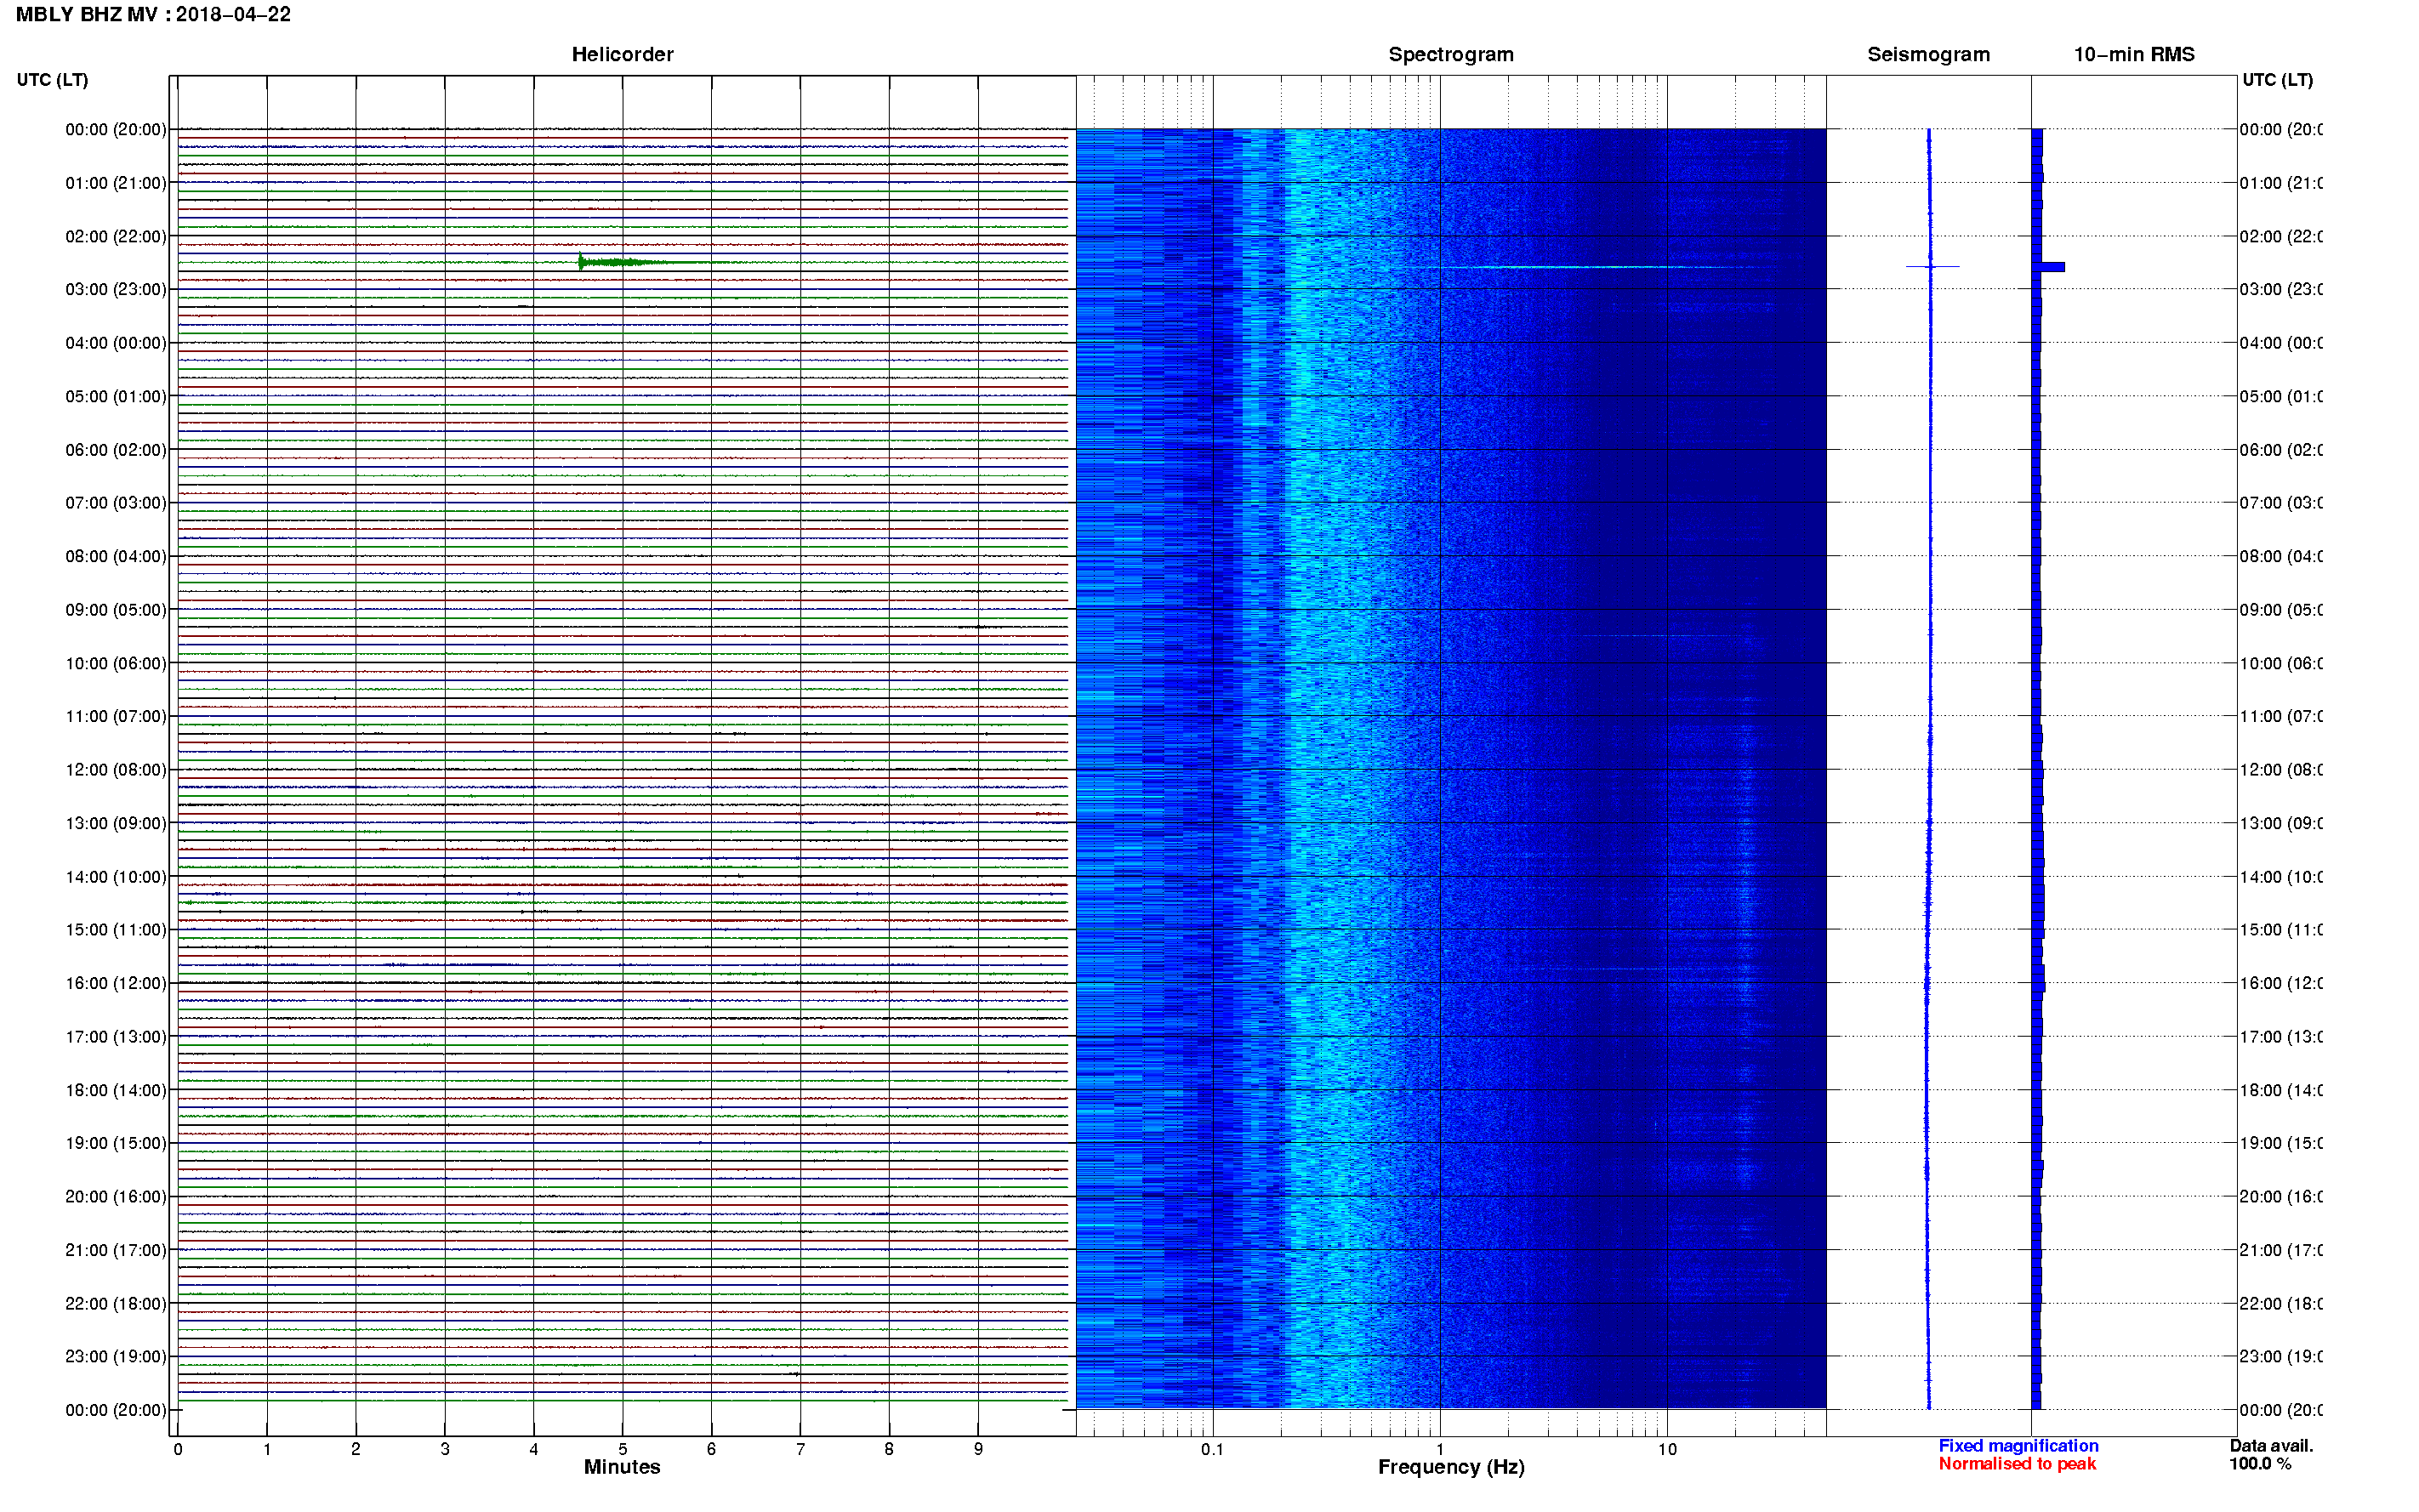Image resolution: width=2419 pixels, height=1512 pixels.
Task: Click the "Minutes" axis label
Action: click(622, 1466)
